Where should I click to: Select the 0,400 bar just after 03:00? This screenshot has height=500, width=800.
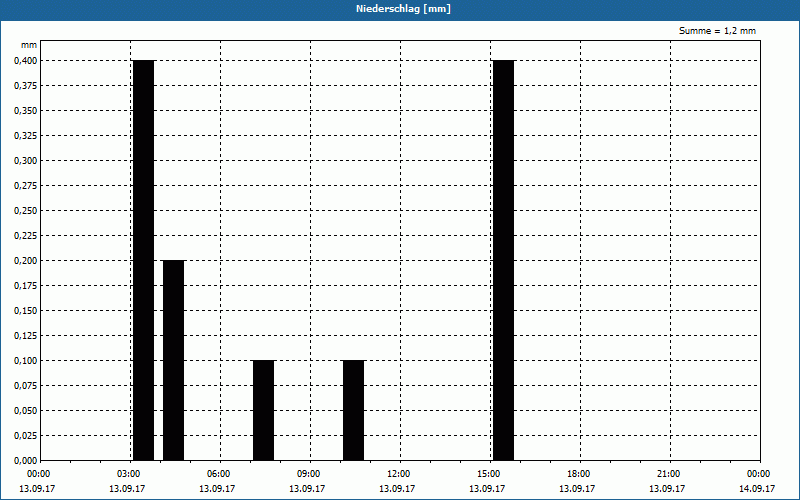click(x=143, y=260)
